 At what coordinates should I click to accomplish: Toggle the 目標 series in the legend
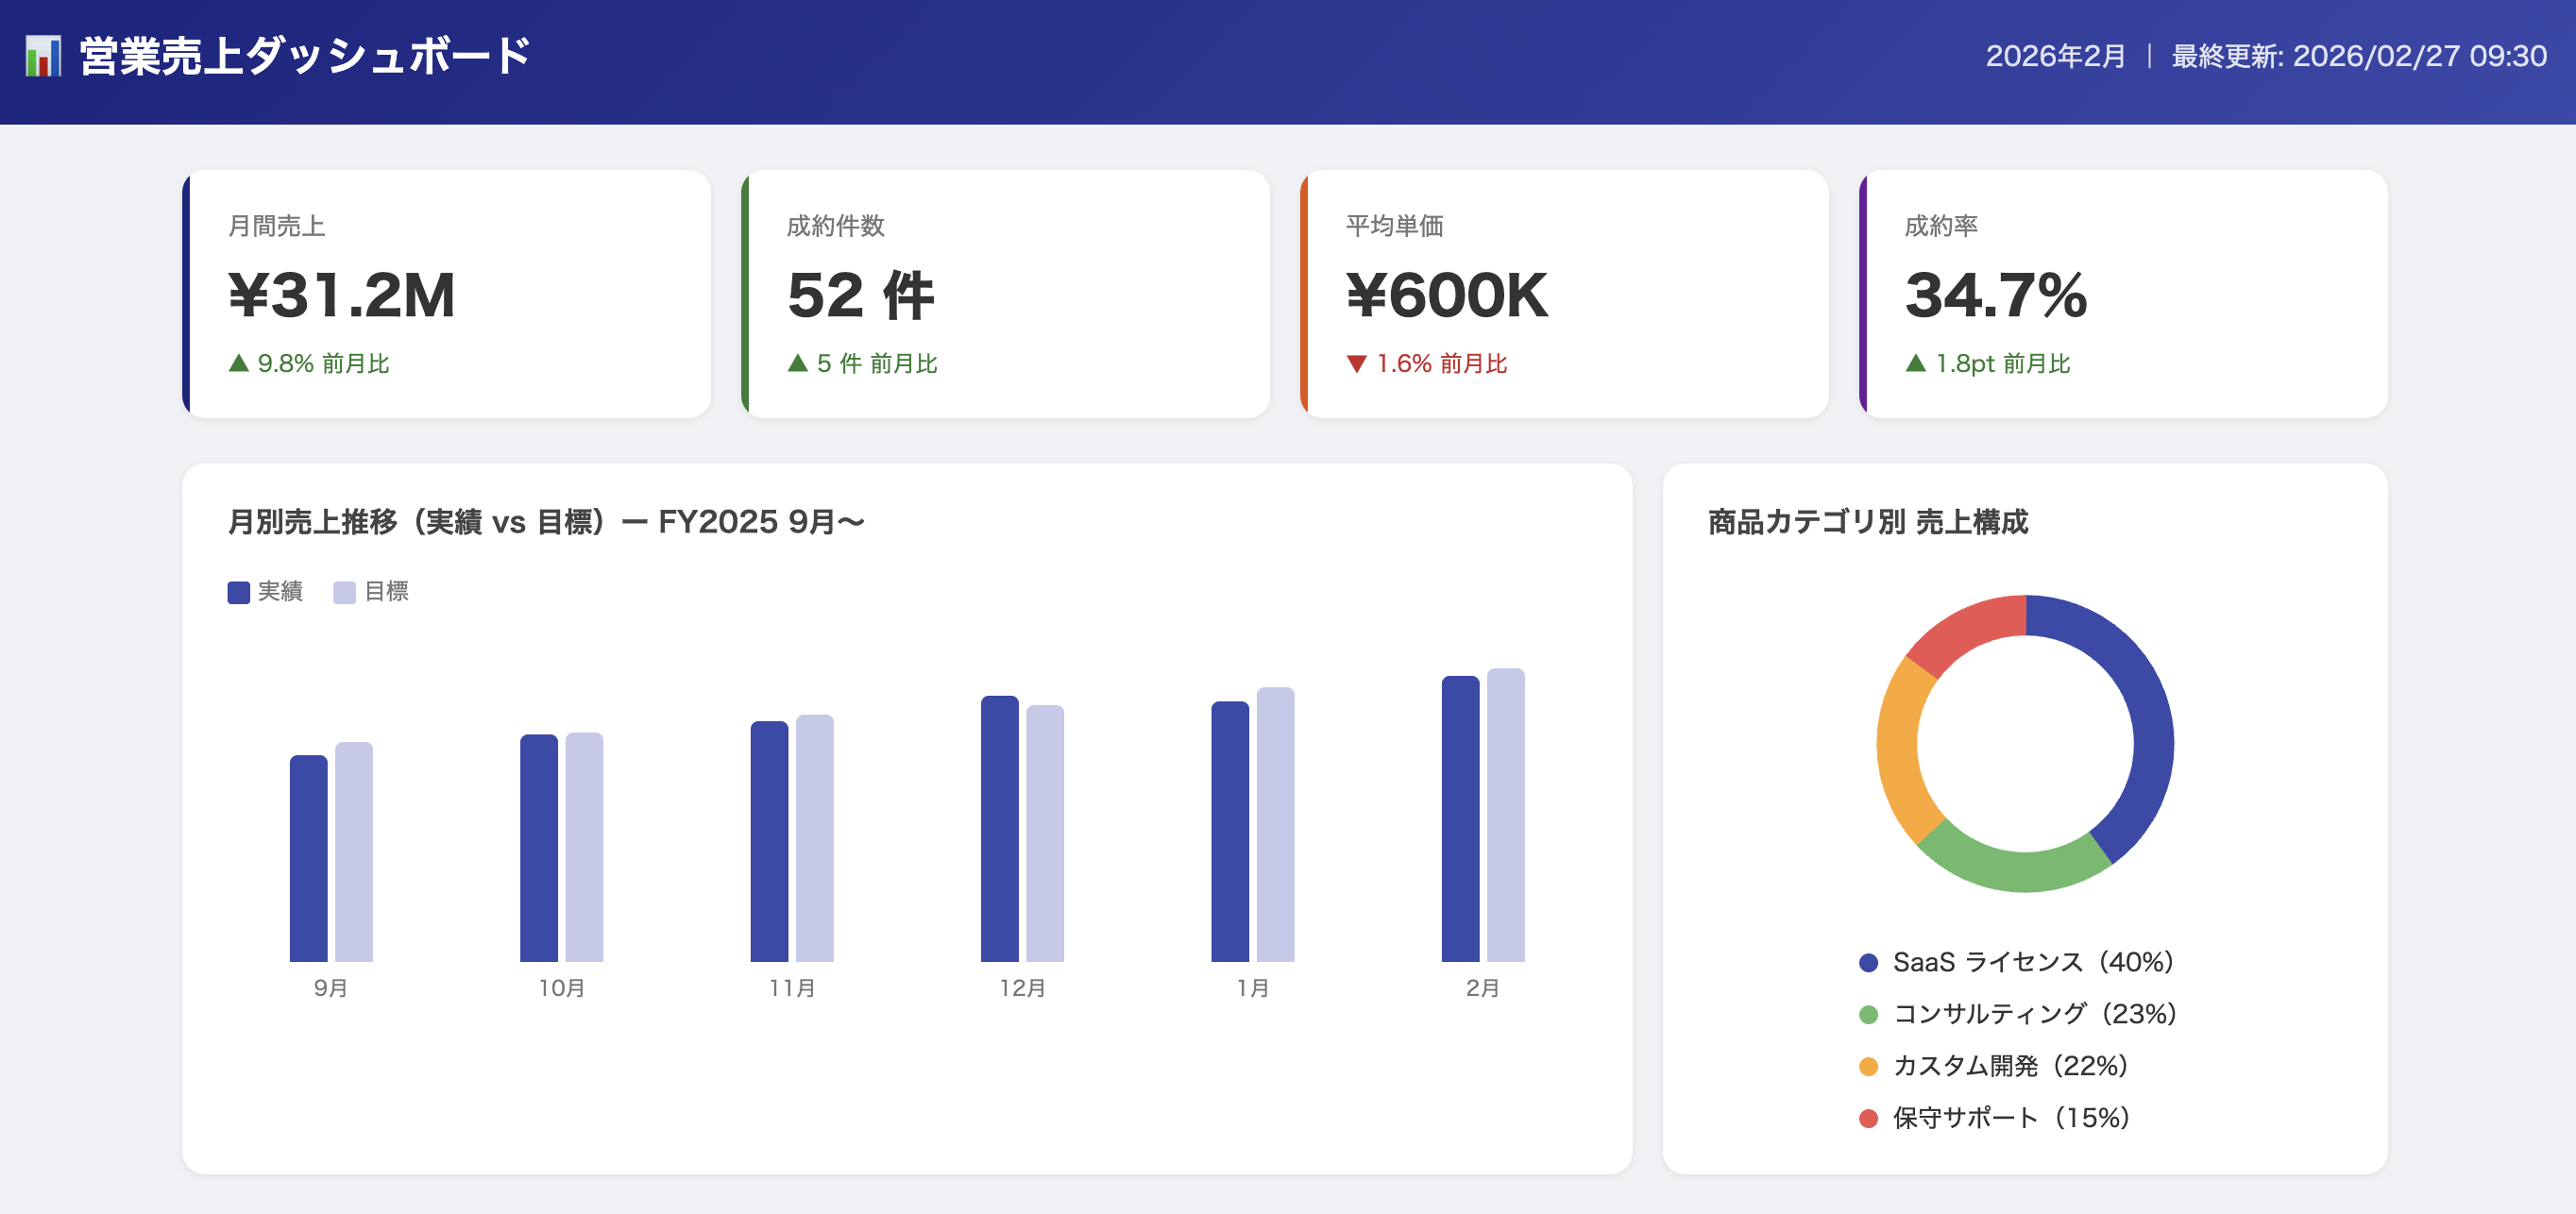(371, 591)
